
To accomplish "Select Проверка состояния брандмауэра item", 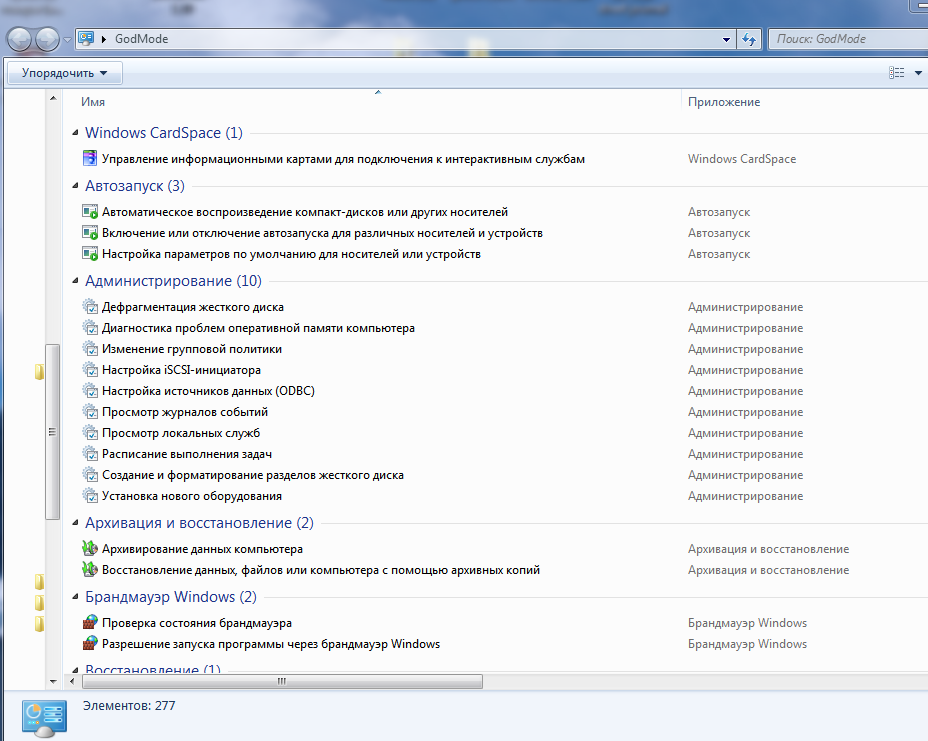I will pos(197,623).
